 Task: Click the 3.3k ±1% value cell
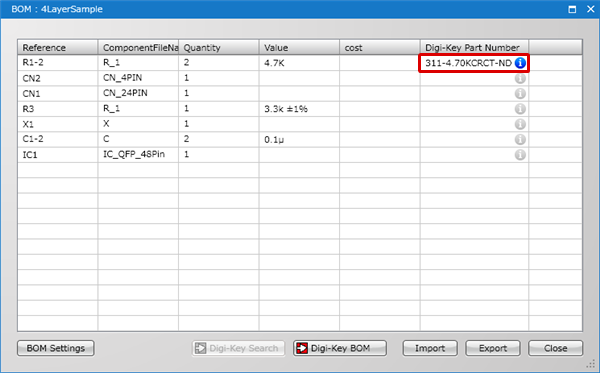pyautogui.click(x=299, y=109)
